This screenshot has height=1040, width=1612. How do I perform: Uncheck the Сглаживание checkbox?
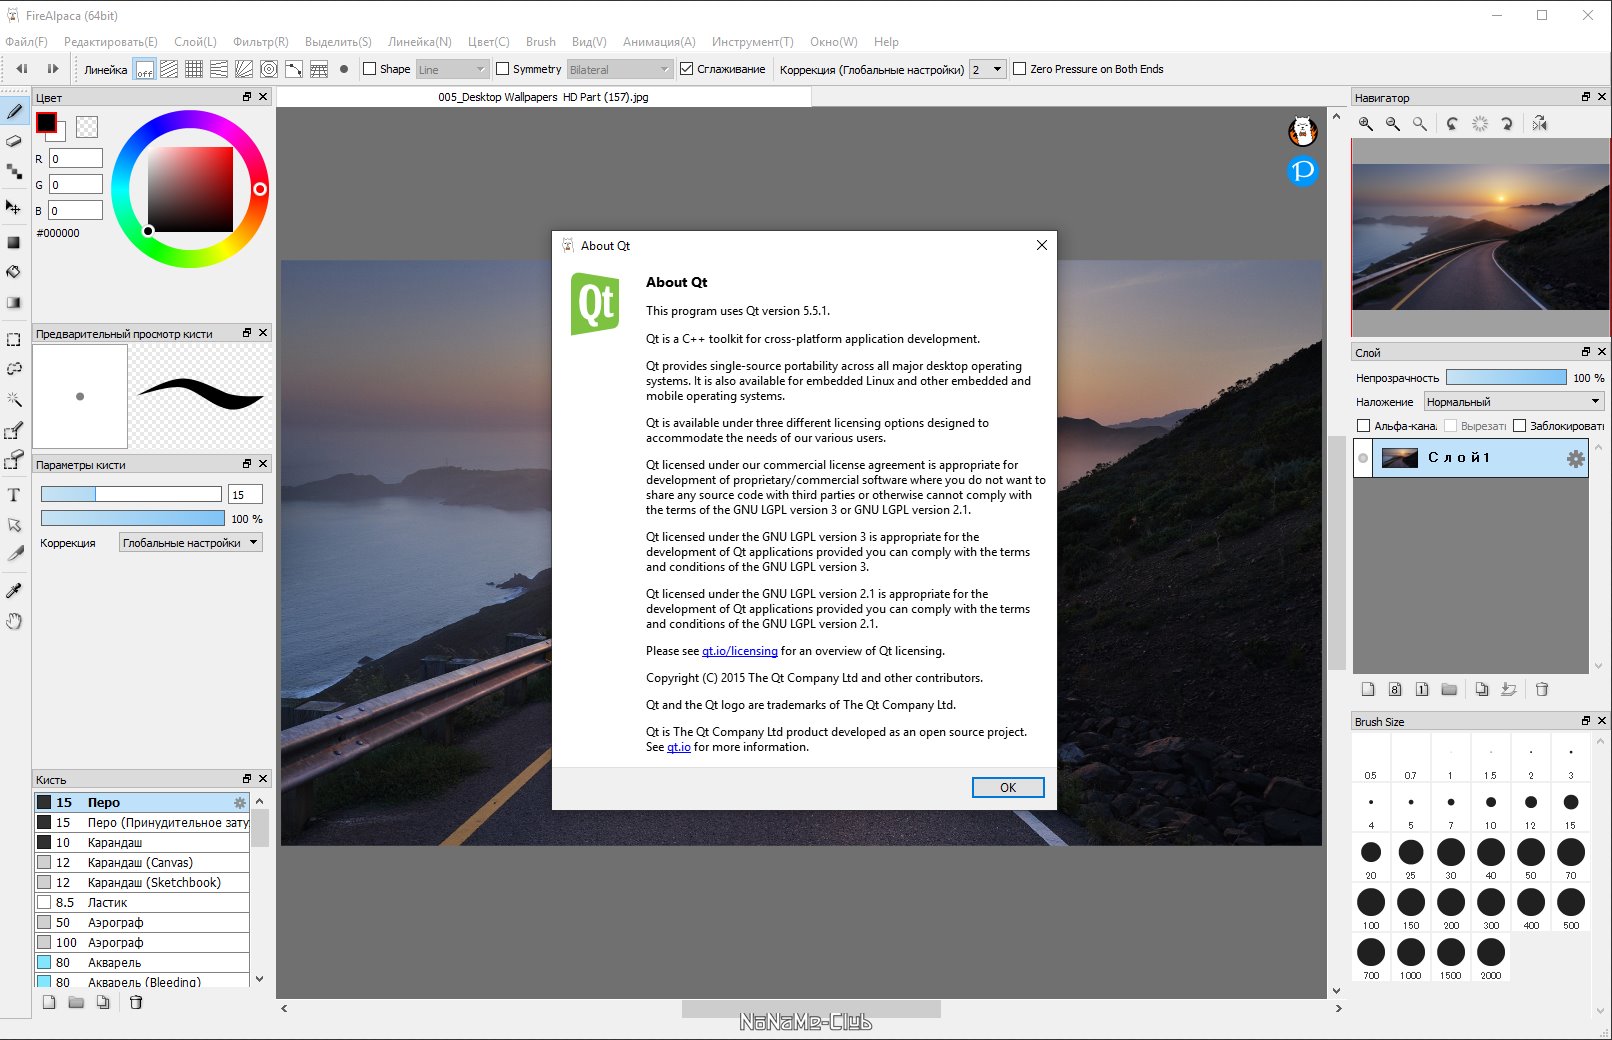[687, 69]
